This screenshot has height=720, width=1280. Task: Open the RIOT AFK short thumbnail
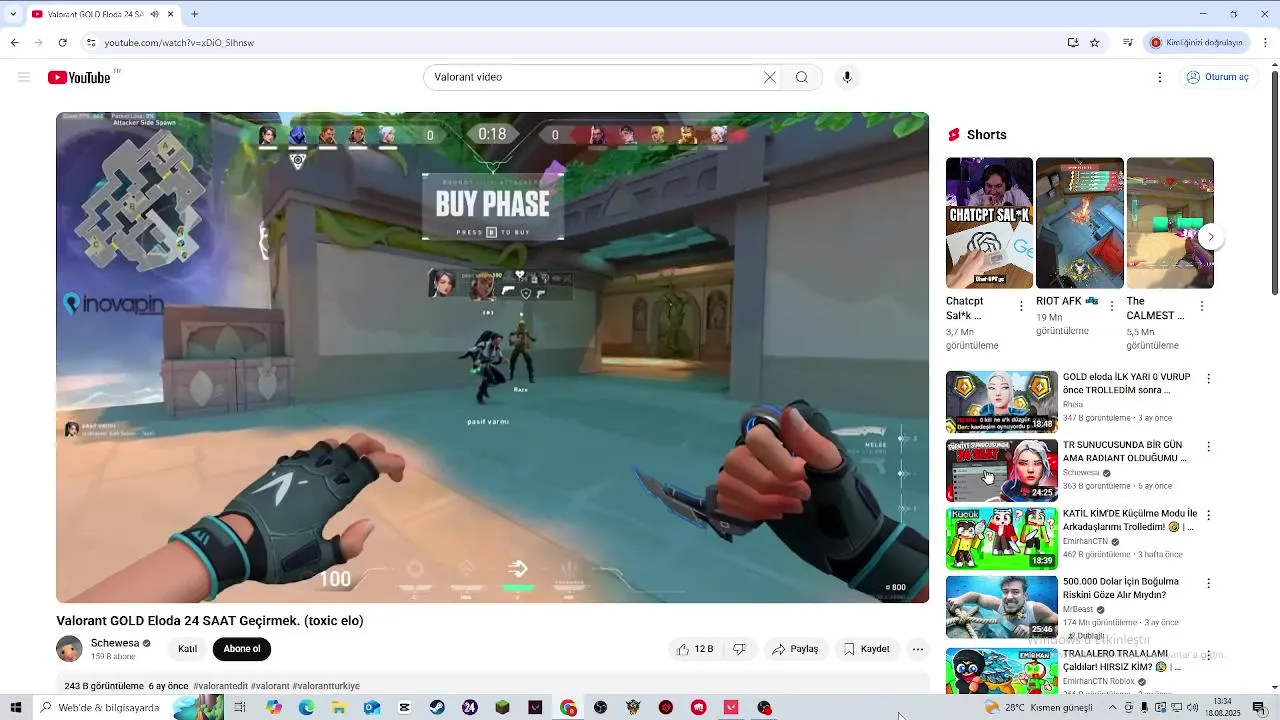pyautogui.click(x=1080, y=223)
